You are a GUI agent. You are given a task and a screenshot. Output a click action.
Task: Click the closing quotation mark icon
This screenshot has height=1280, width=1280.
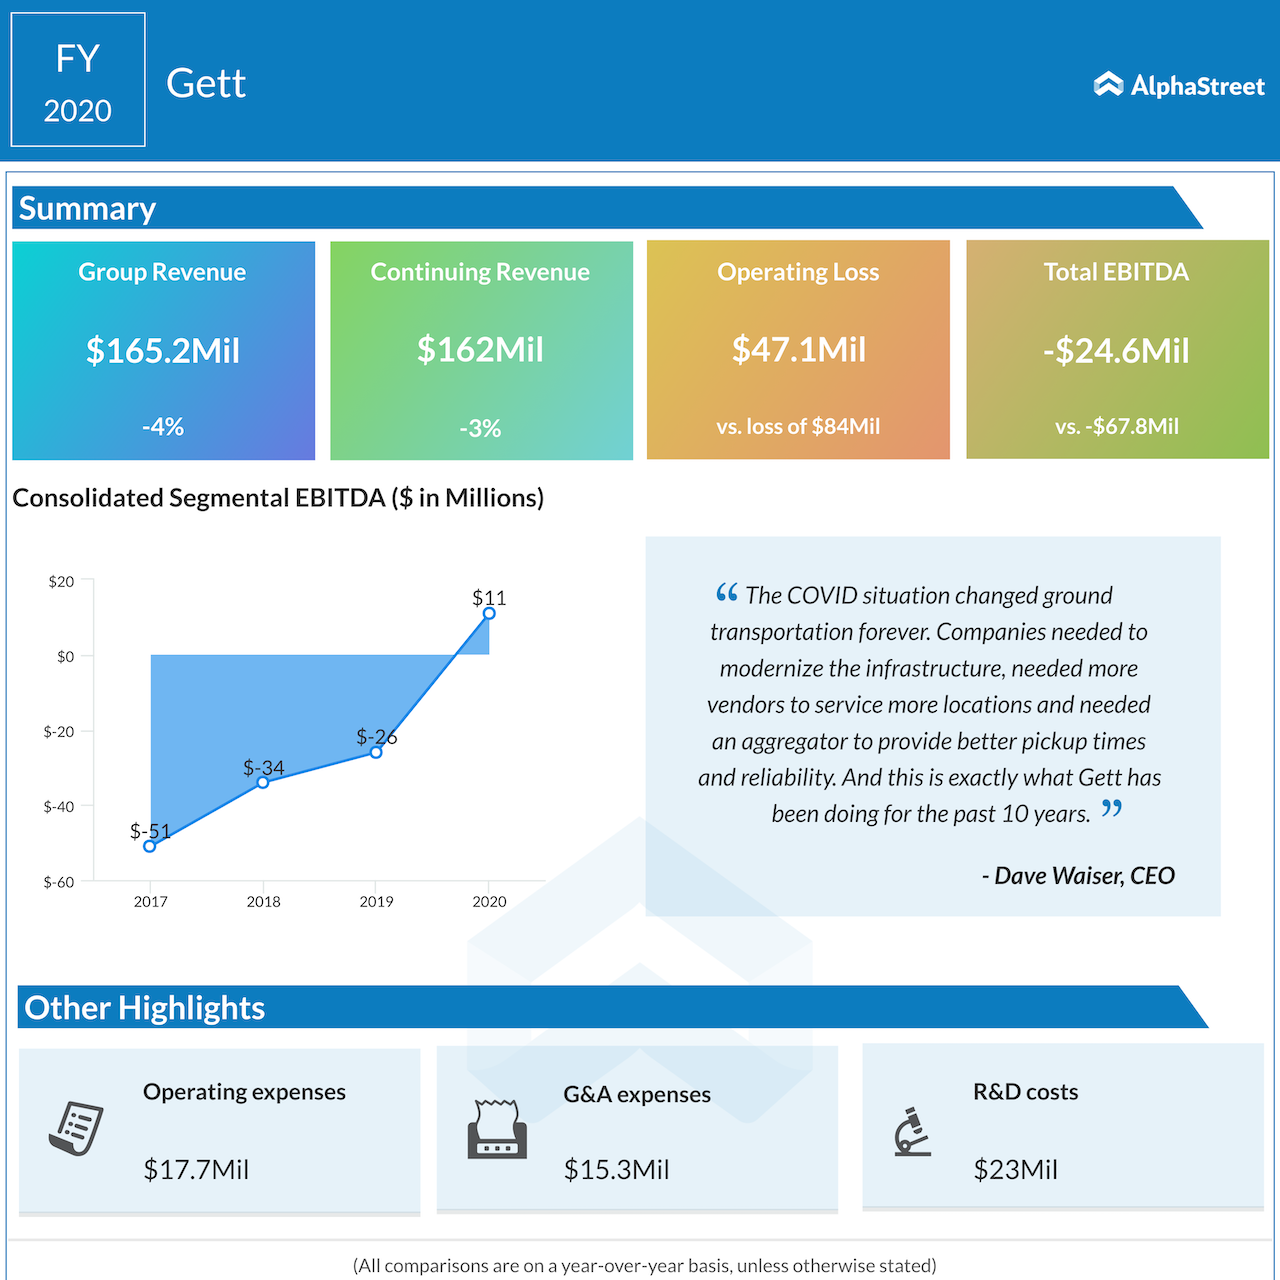click(1112, 808)
